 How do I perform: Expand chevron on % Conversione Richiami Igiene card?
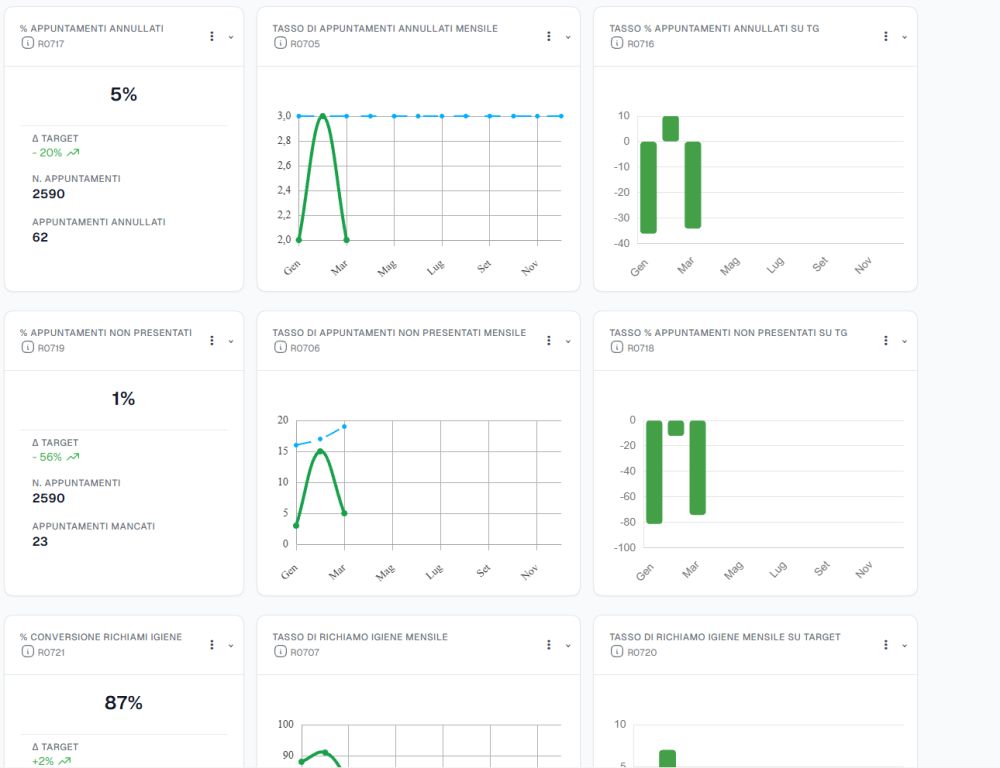click(x=231, y=646)
